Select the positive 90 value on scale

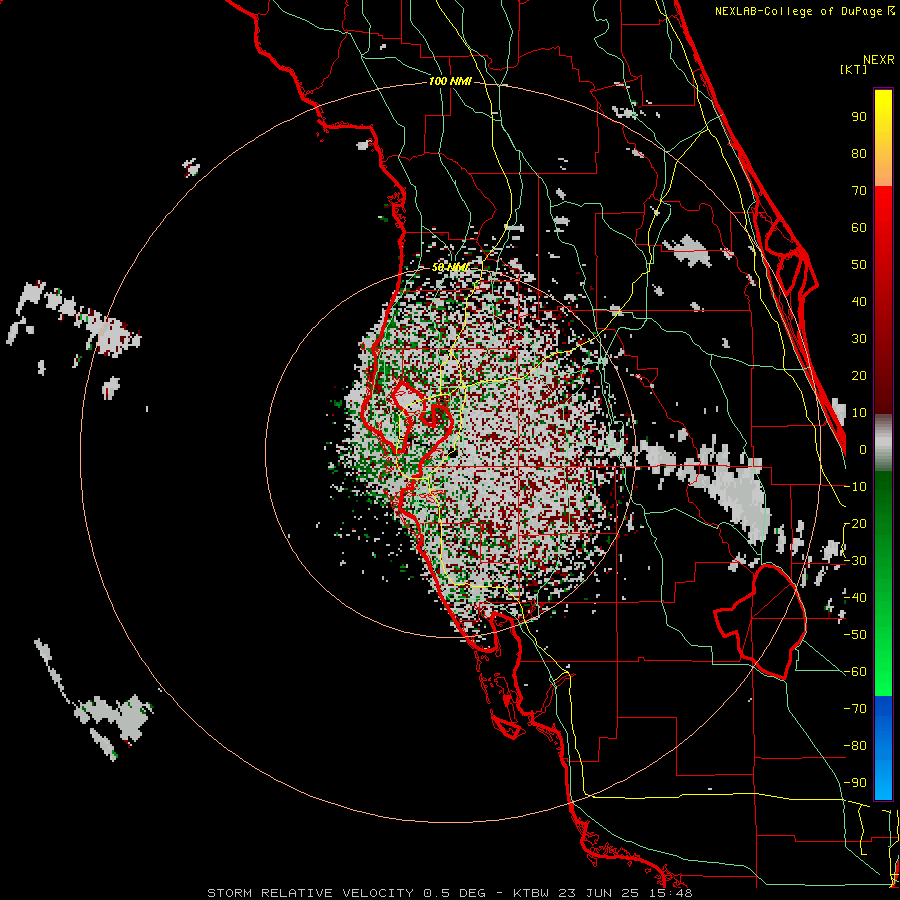(x=859, y=117)
